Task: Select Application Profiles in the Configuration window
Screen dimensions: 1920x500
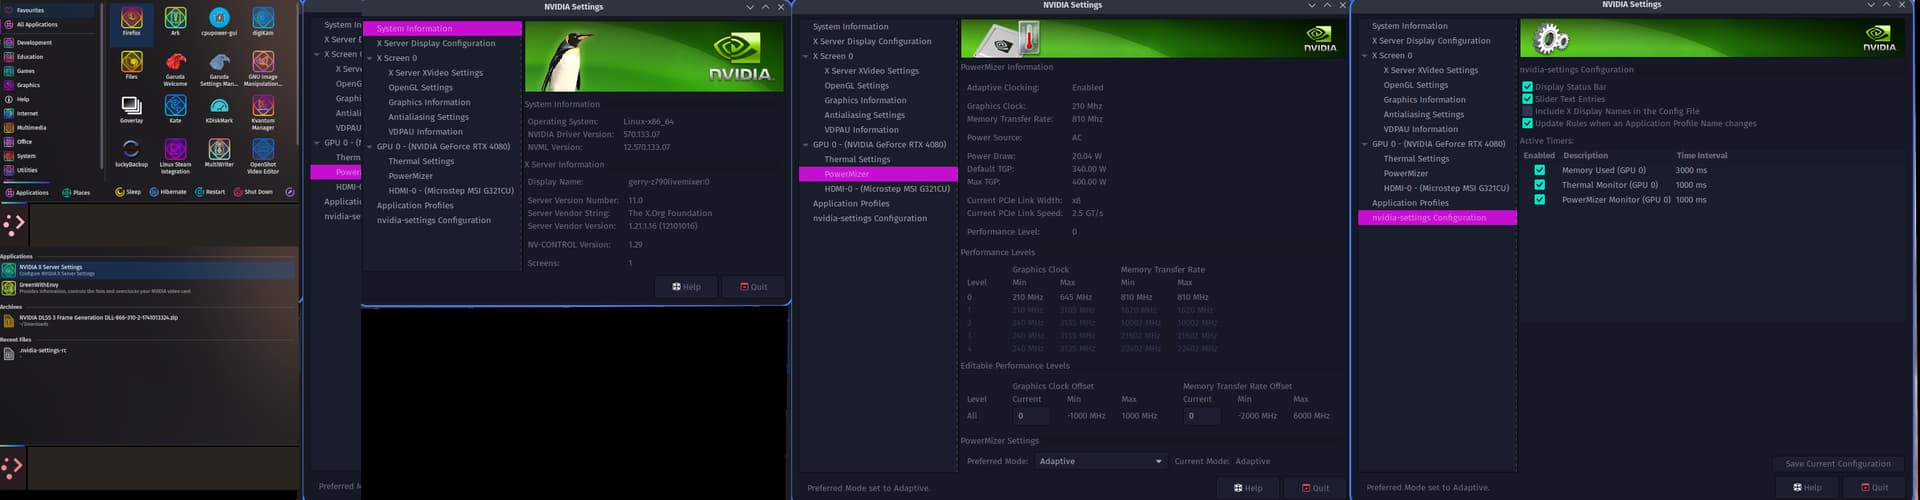Action: pos(1410,203)
